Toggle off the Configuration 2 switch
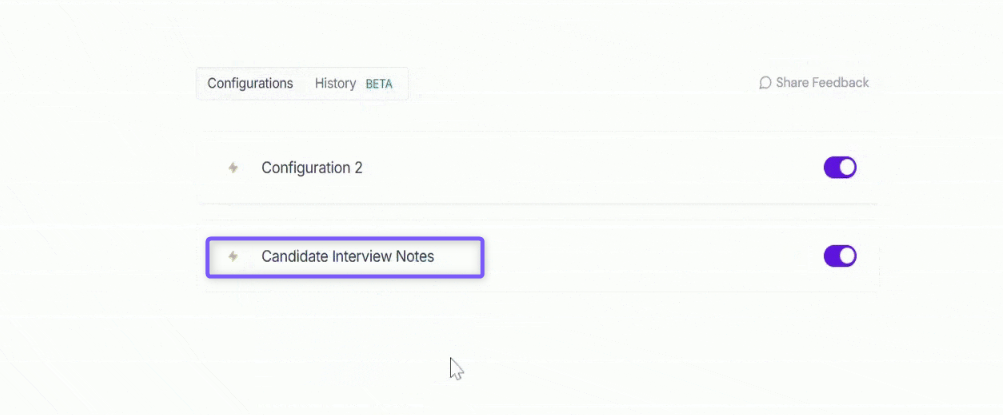The height and width of the screenshot is (415, 1003). point(840,168)
